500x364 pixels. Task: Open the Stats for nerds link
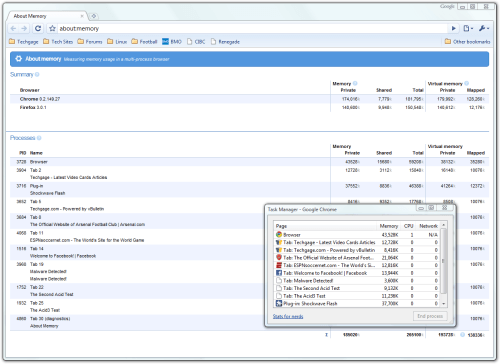tap(288, 316)
